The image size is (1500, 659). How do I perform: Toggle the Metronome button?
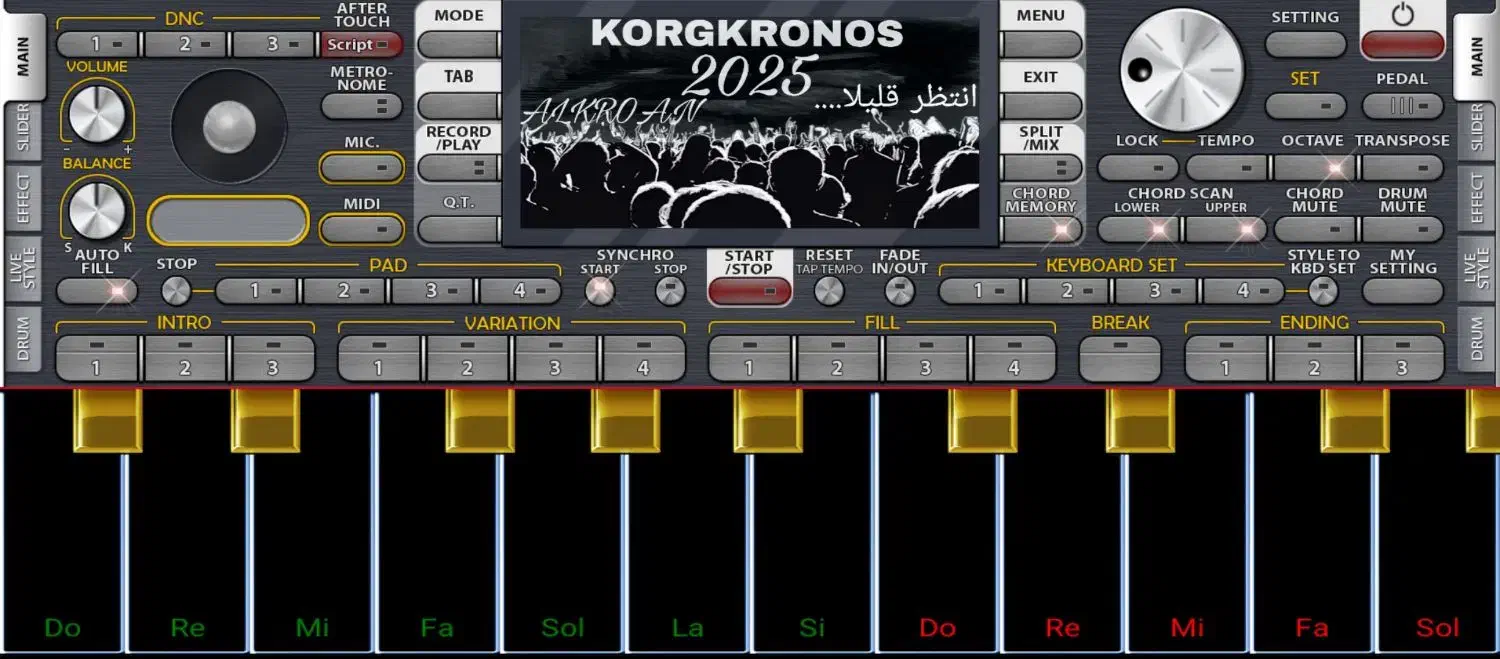(361, 106)
